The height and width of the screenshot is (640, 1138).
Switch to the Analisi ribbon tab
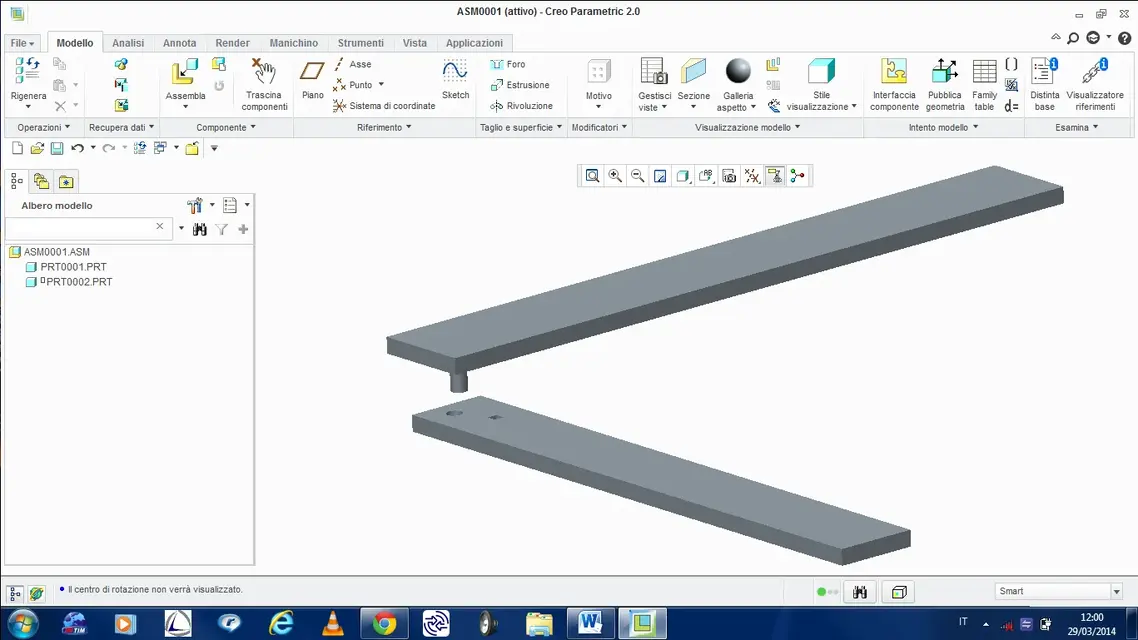tap(128, 43)
